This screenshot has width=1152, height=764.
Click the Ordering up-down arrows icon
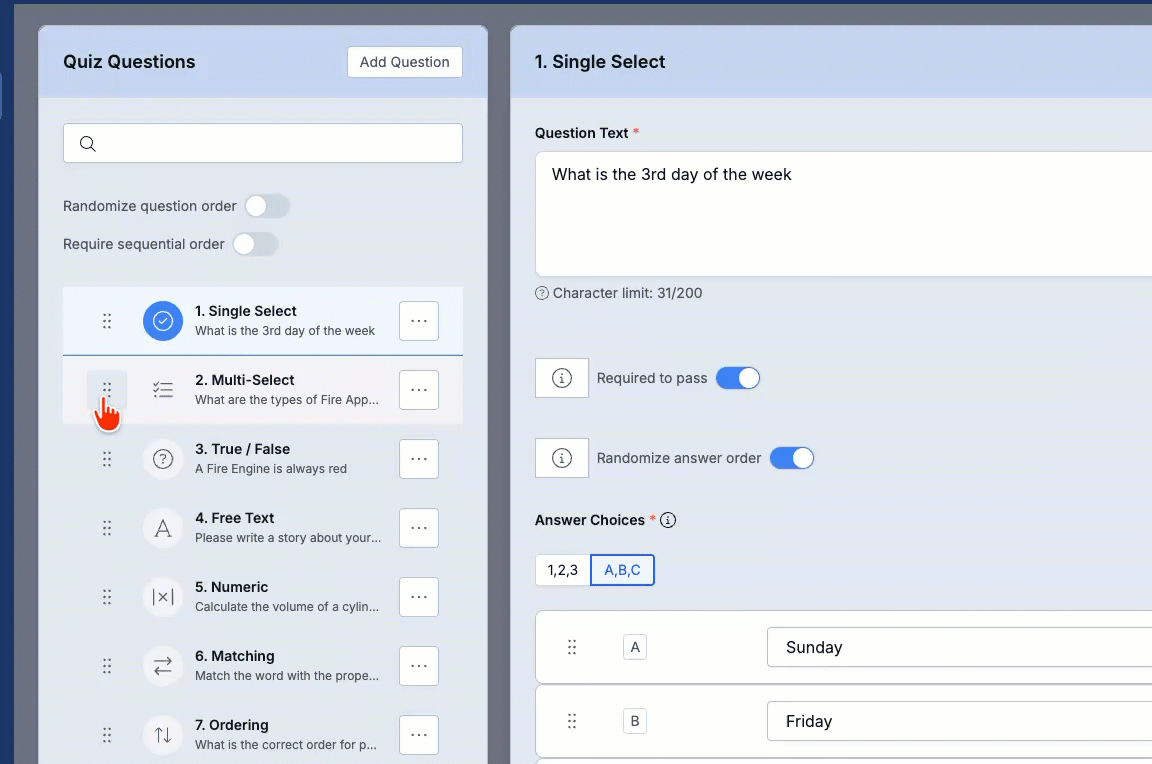(x=162, y=735)
